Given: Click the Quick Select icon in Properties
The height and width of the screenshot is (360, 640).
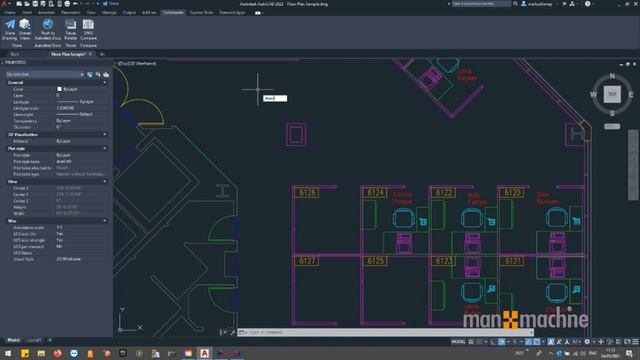Looking at the screenshot, I should point(106,74).
